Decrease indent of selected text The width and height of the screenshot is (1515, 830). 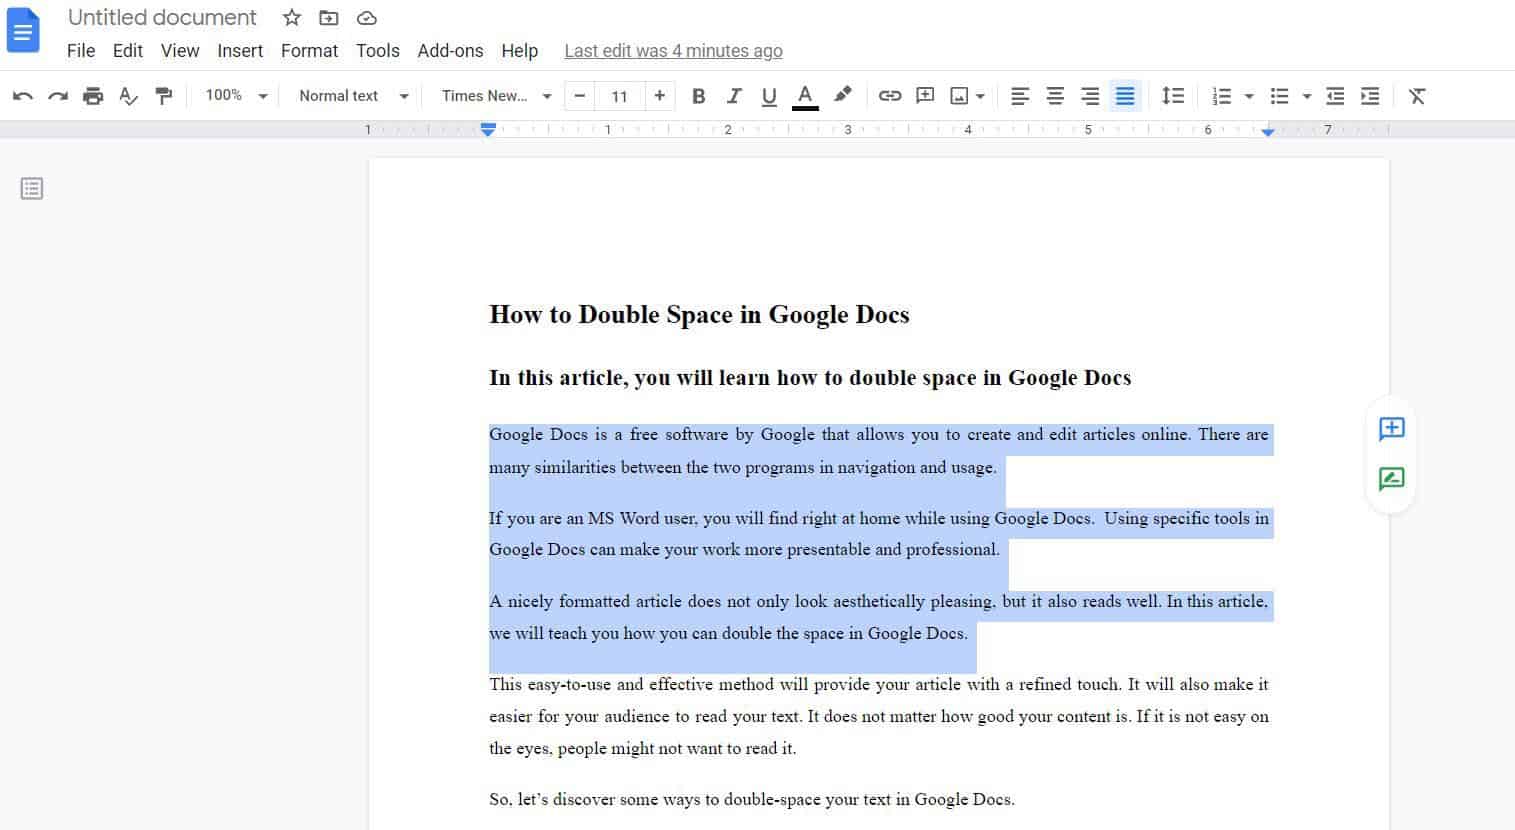[1335, 96]
